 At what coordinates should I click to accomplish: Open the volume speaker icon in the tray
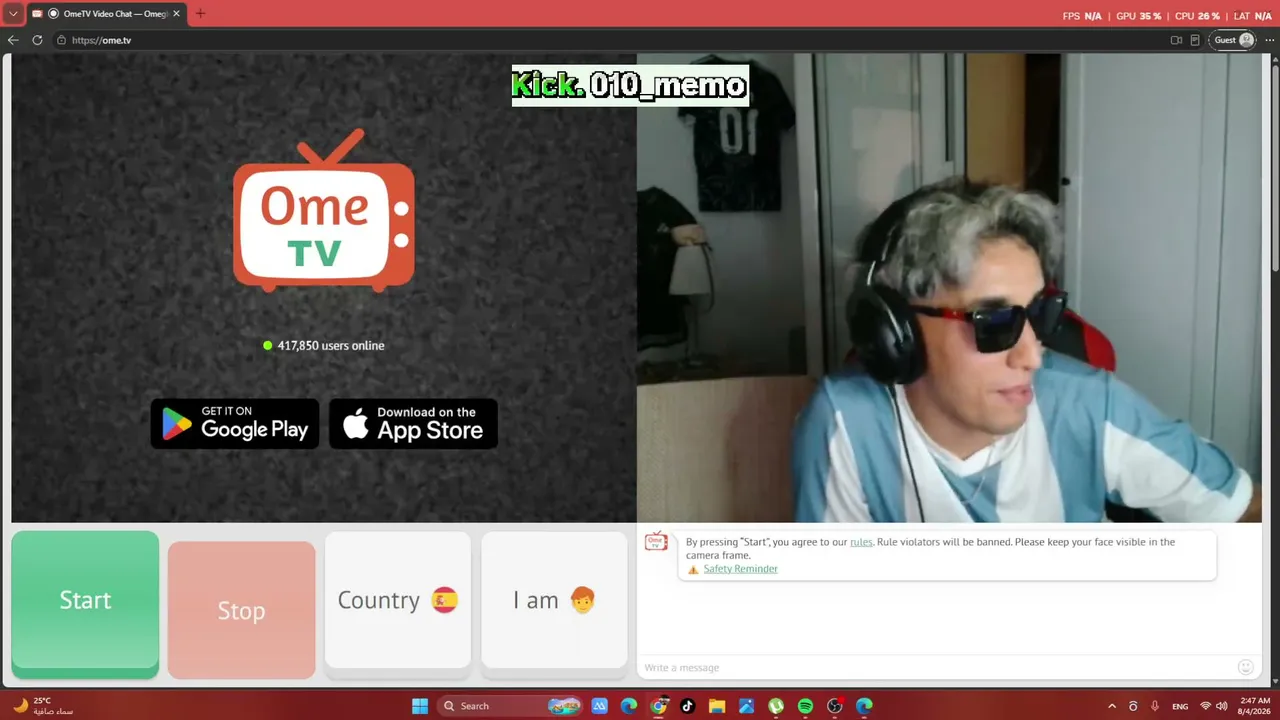pos(1221,706)
